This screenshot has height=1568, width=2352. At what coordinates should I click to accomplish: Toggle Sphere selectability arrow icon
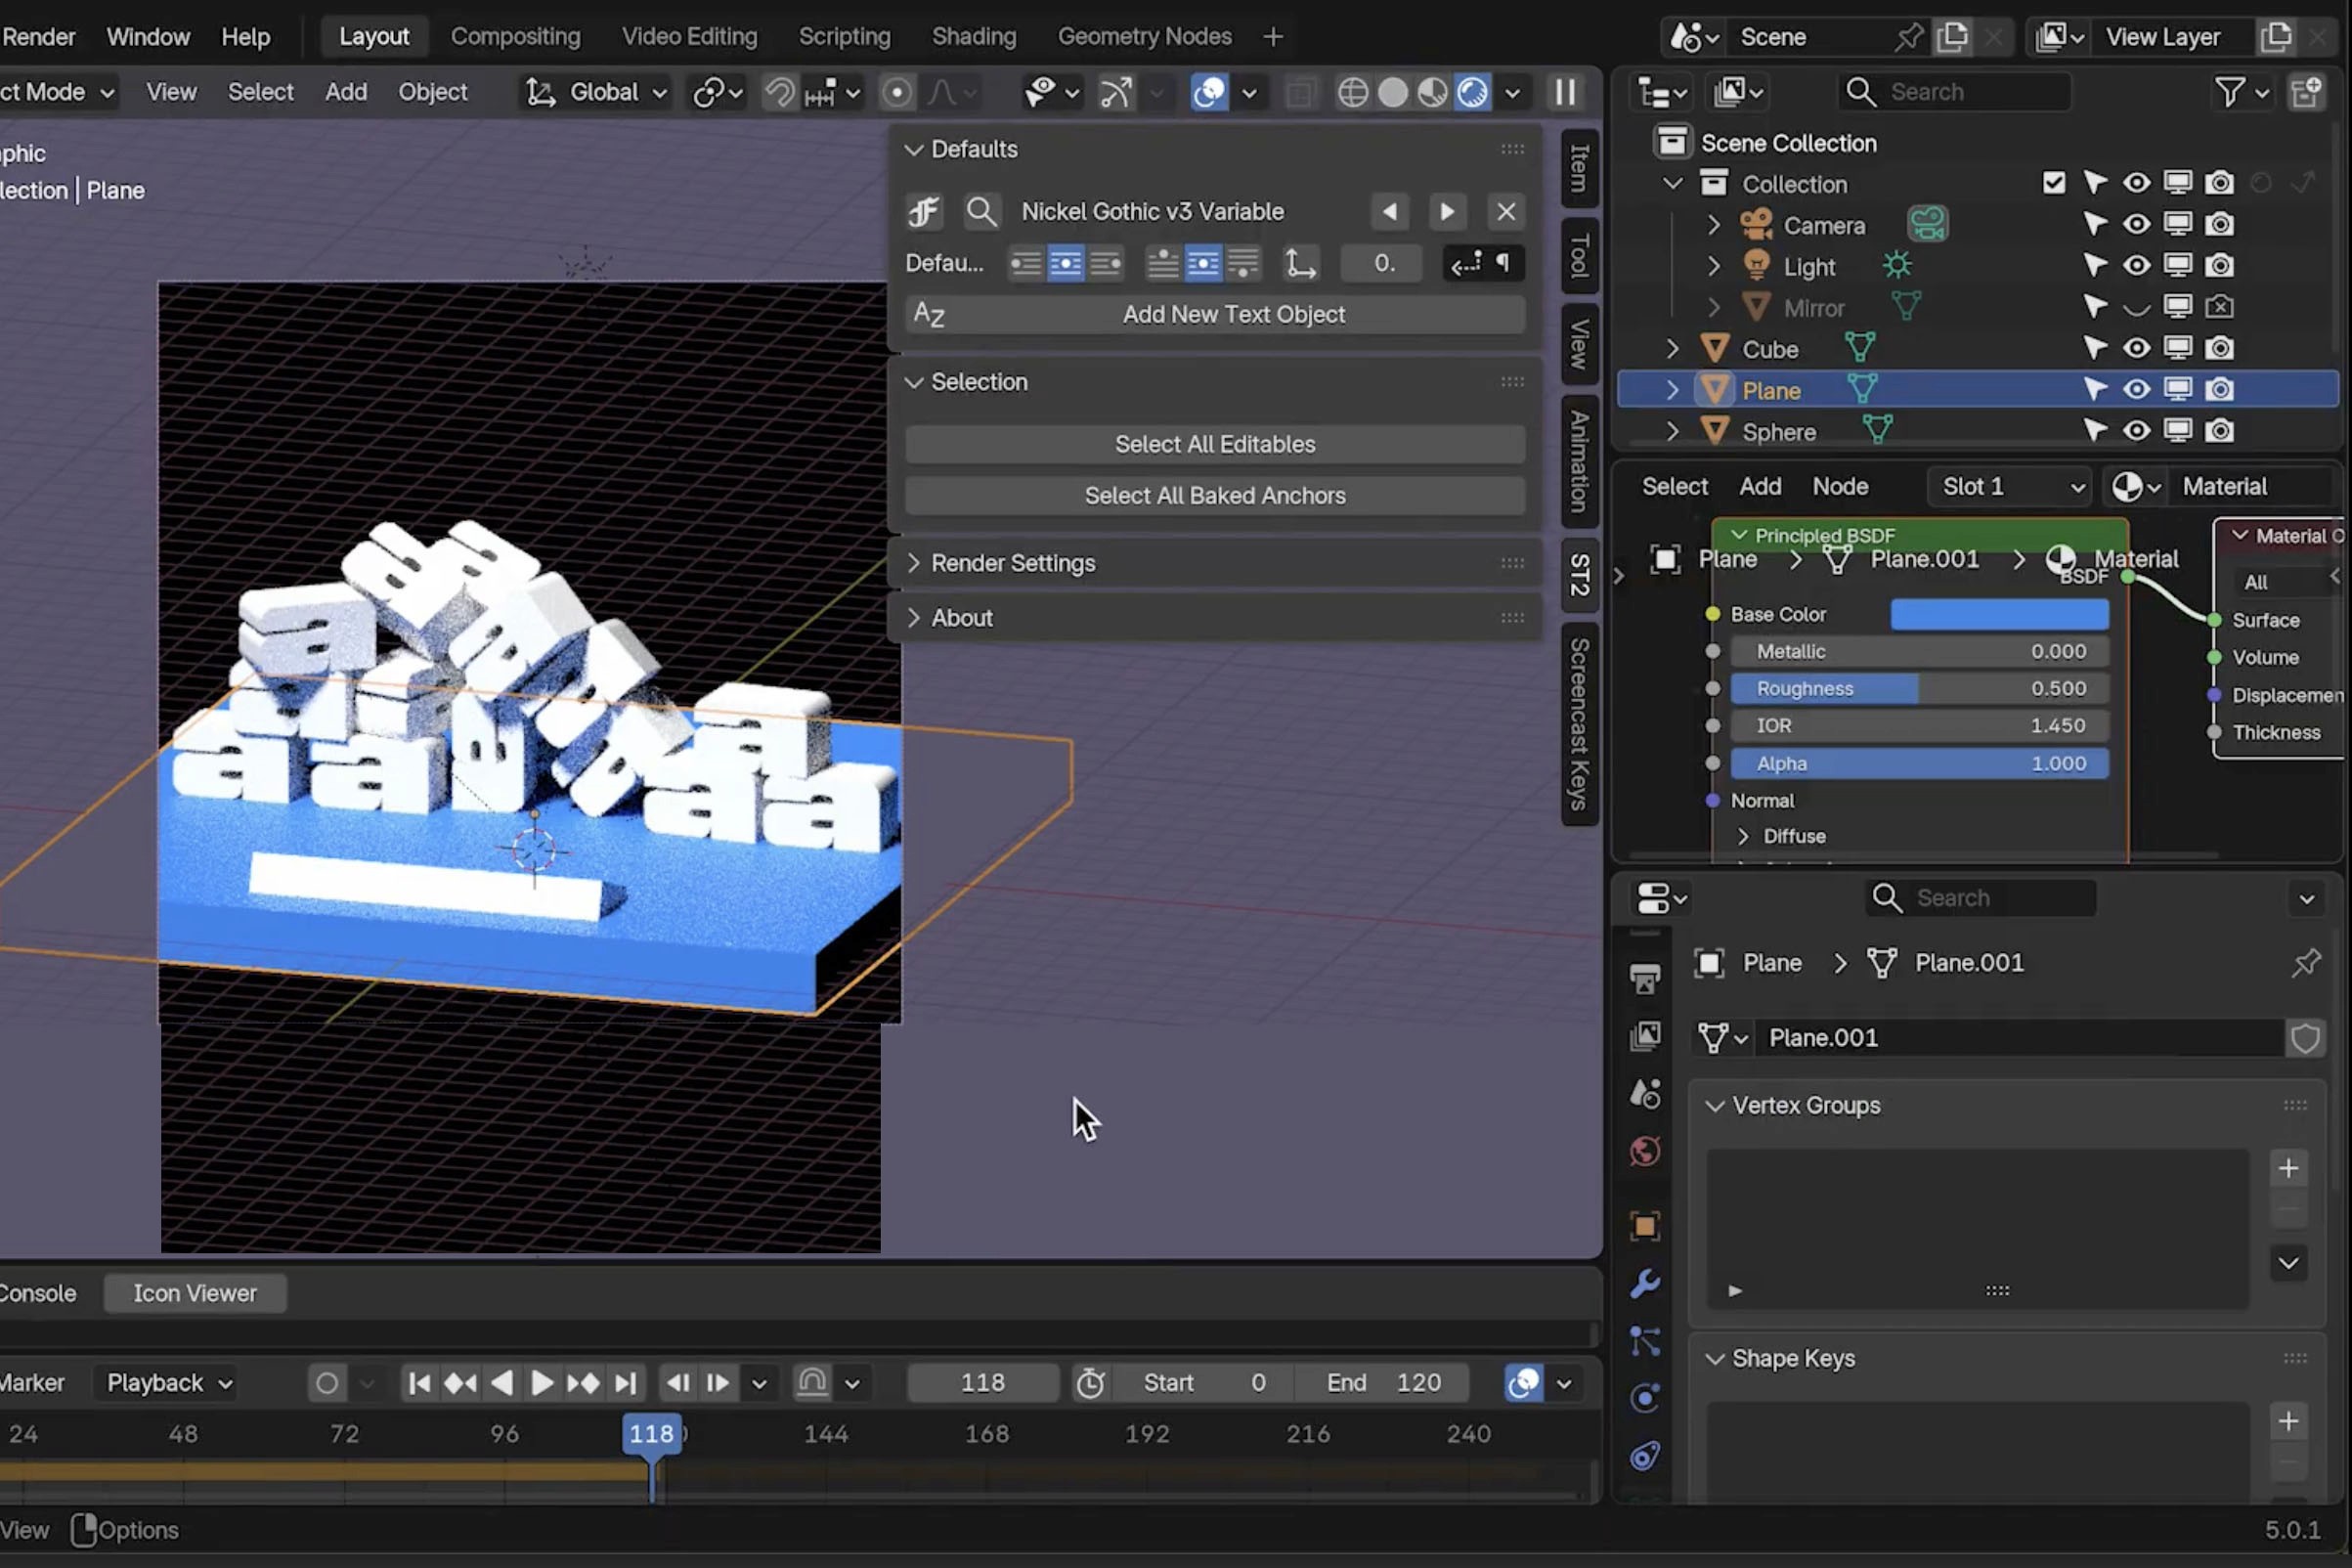(2094, 430)
